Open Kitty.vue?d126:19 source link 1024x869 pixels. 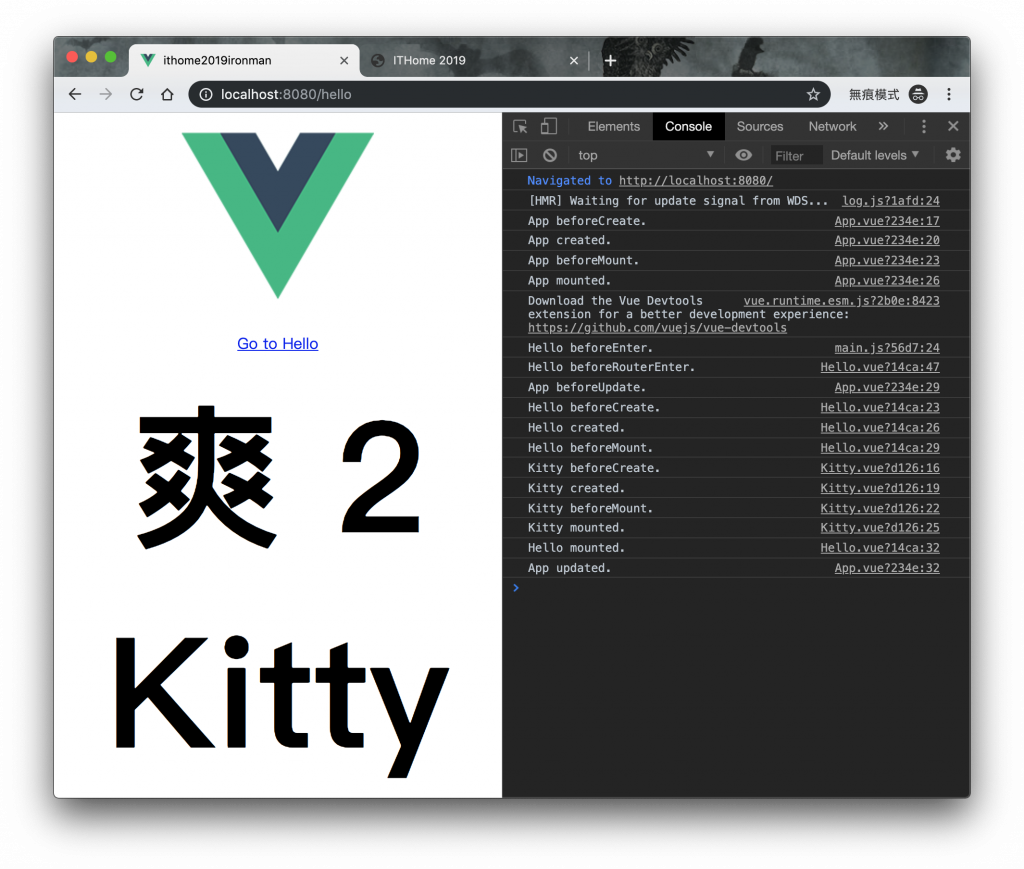880,488
